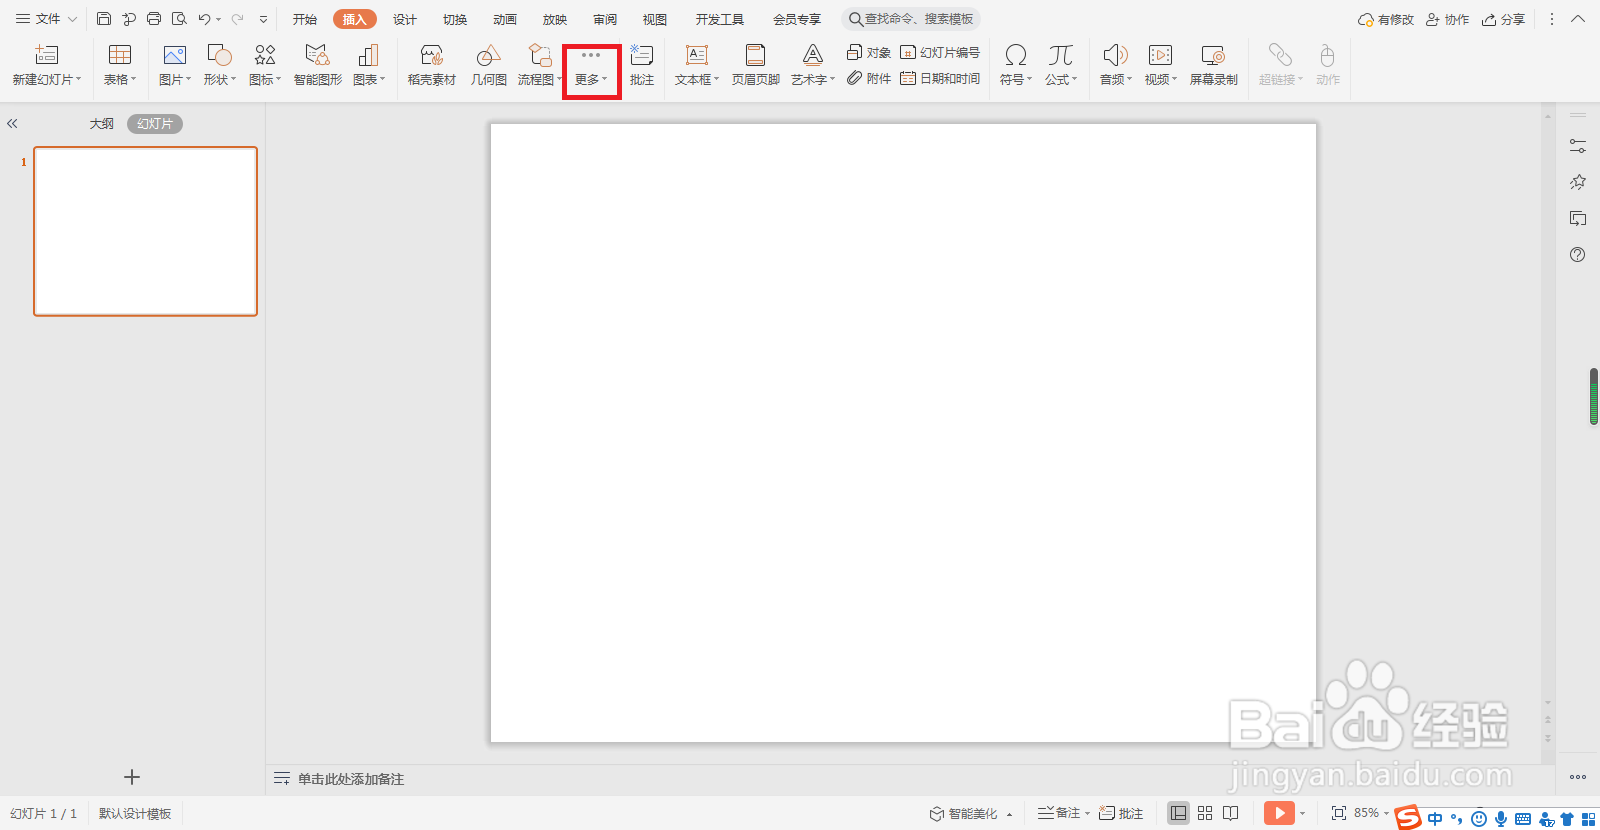Screen dimensions: 1600x830
Task: Start slideshow with orange play button
Action: point(1279,813)
